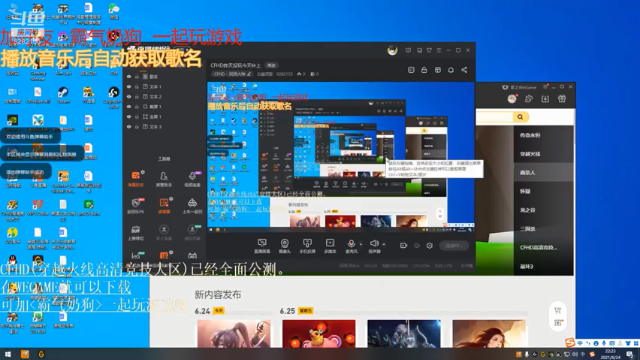This screenshot has width=640, height=360.
Task: Select 穿越火线 in the WeGame game list
Action: pyautogui.click(x=544, y=154)
